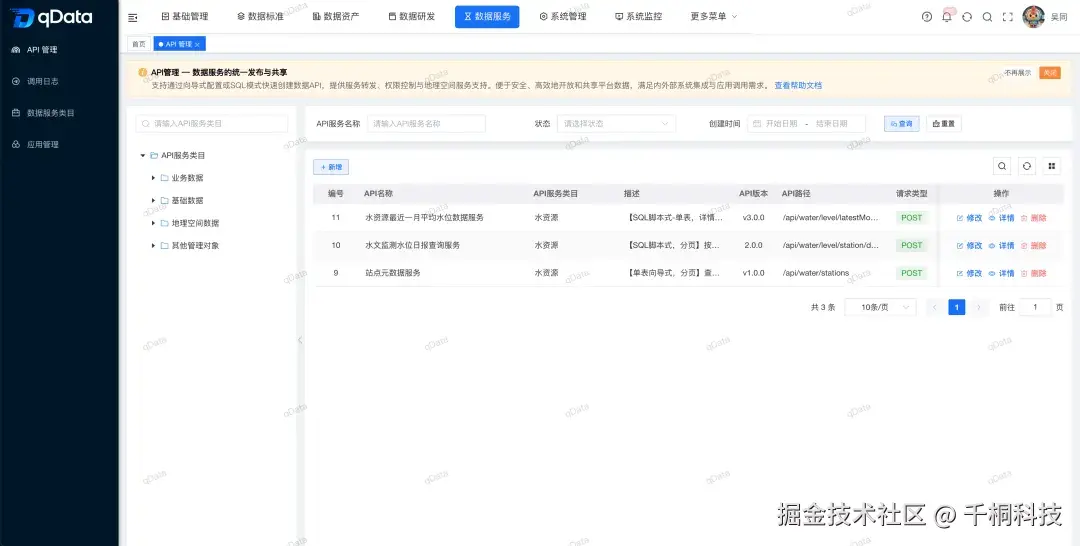Switch to 数据研发 top menu
This screenshot has height=546, width=1080.
coord(411,17)
